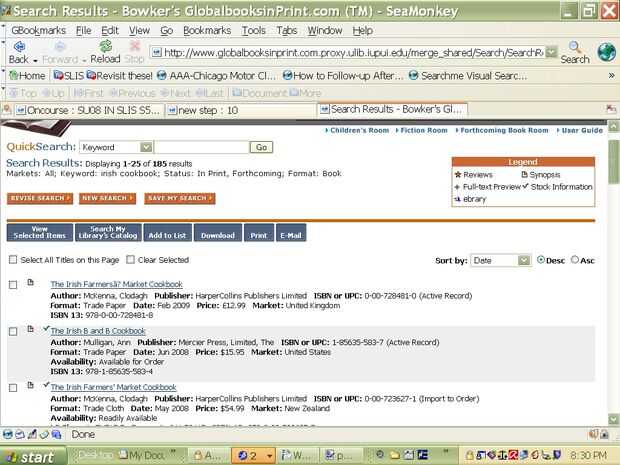
Task: Switch to Oncourse : SU08 IN SLIS tab
Action: [89, 110]
